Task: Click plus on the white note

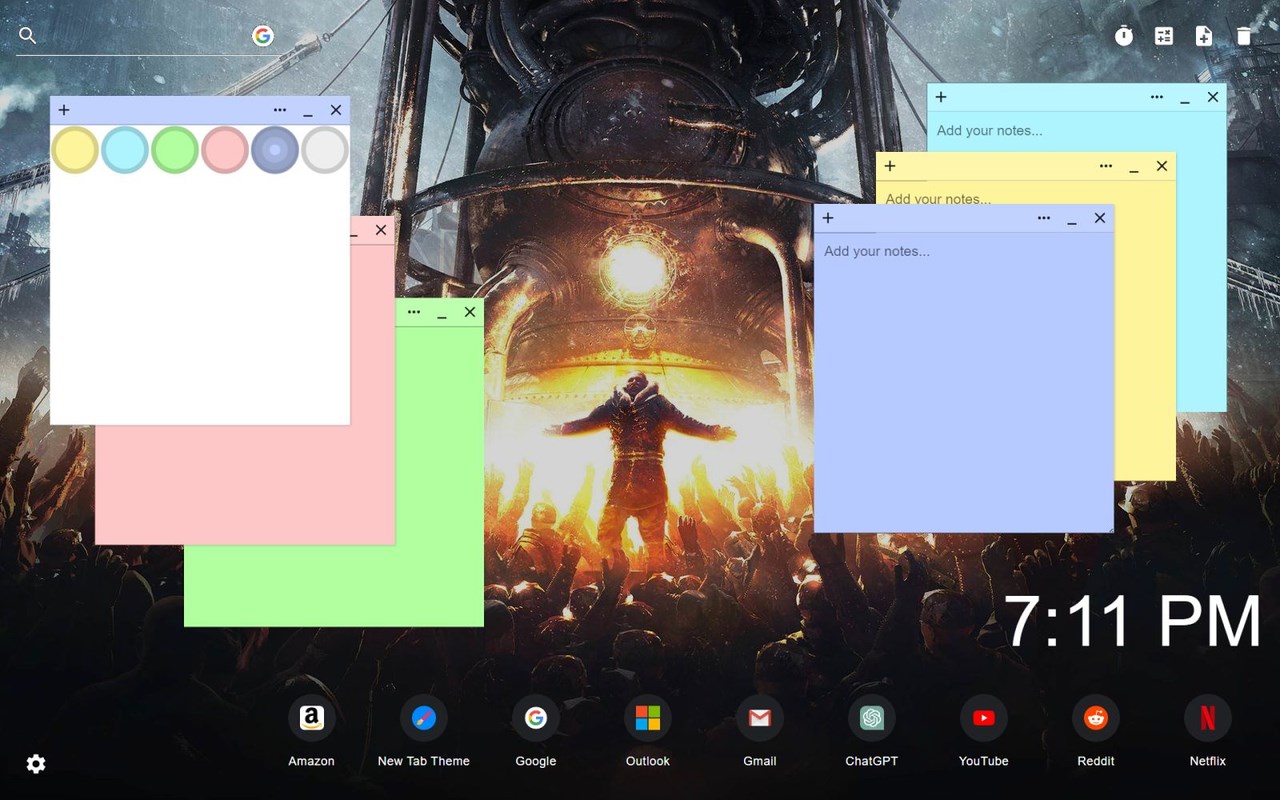Action: [64, 110]
